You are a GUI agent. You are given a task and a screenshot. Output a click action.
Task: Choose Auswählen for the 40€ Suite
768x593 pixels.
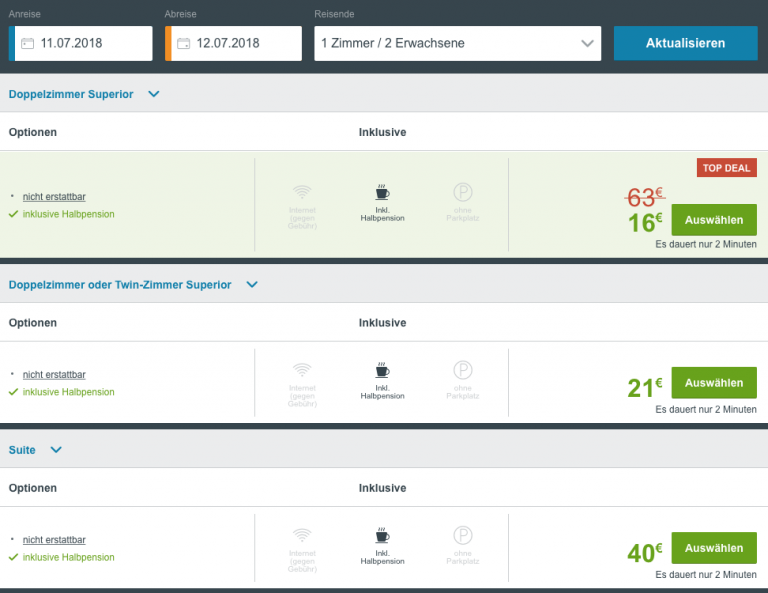click(713, 548)
